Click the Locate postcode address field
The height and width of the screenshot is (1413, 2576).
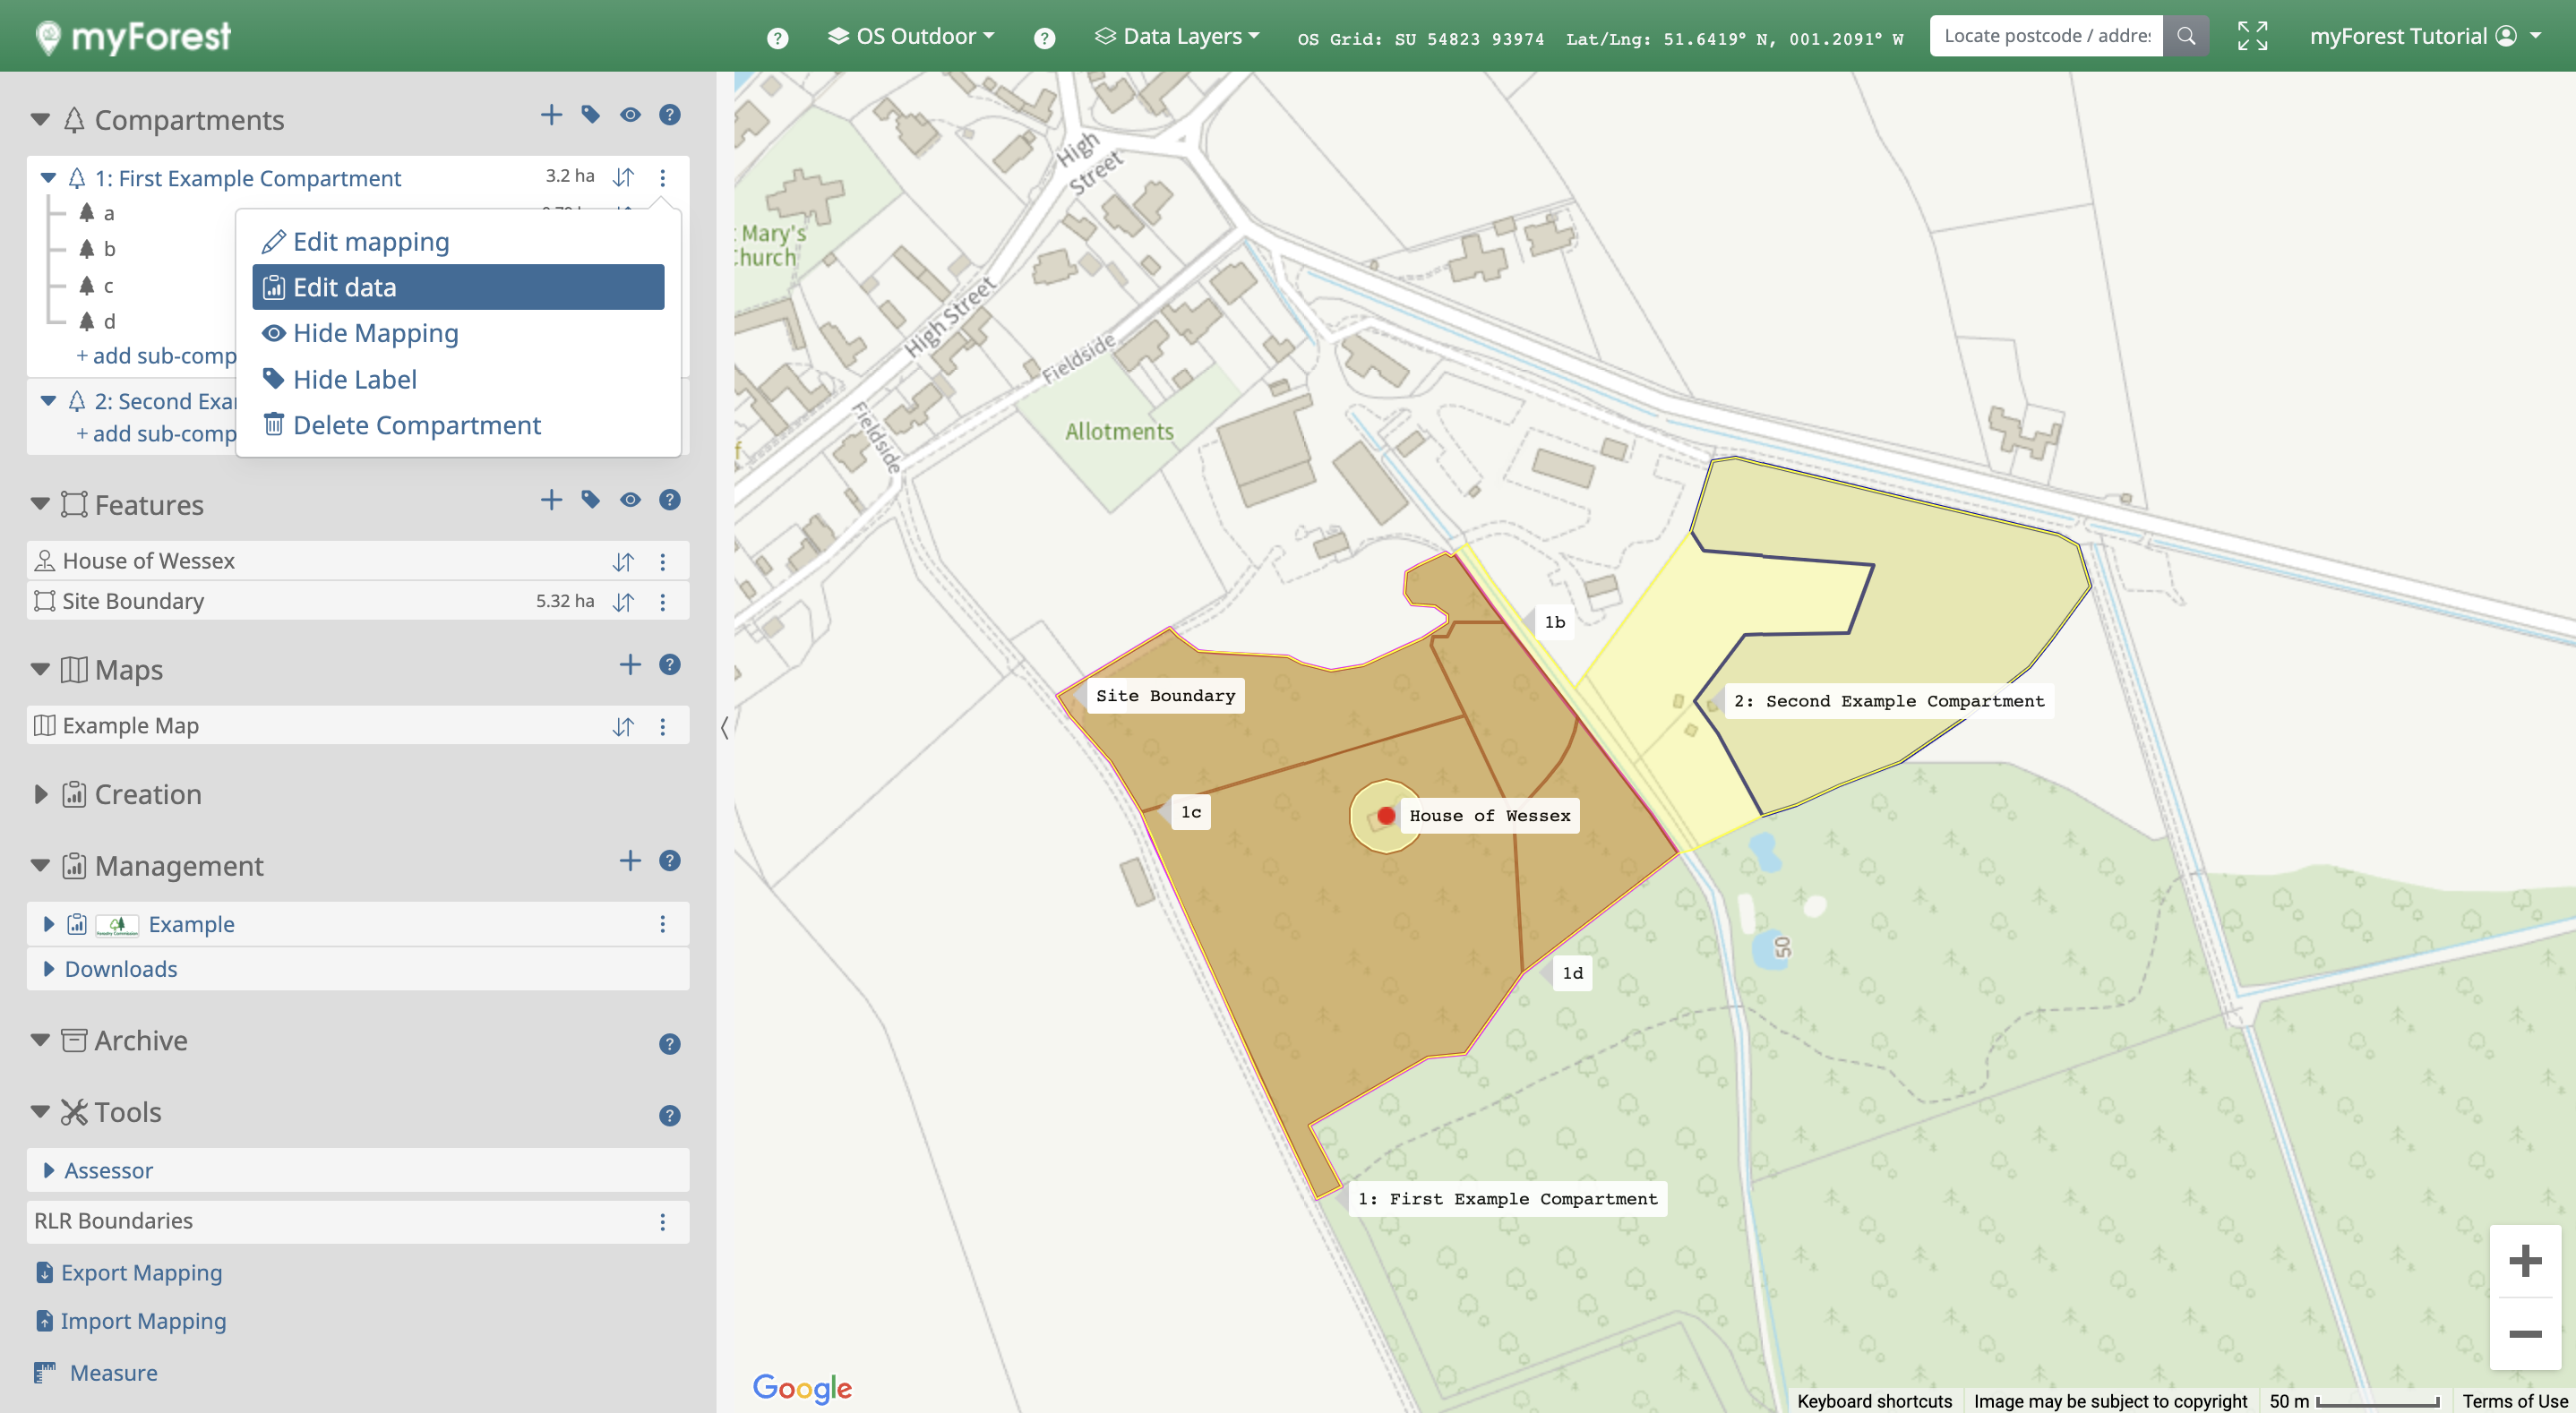coord(2046,36)
